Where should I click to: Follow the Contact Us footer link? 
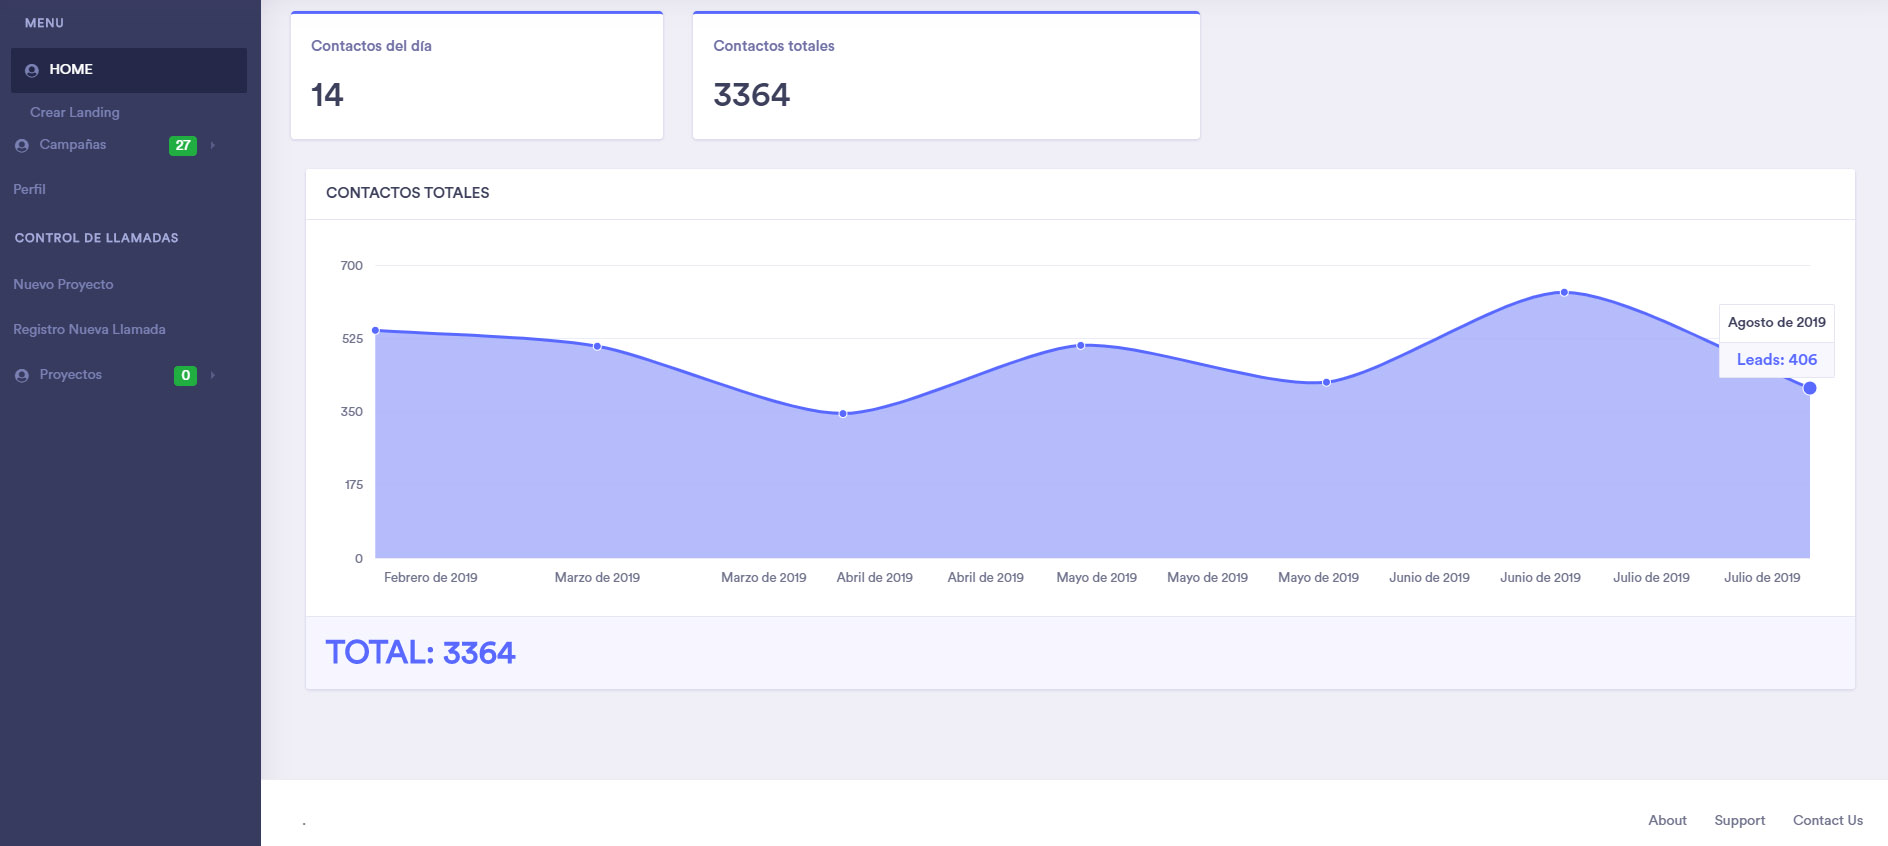(x=1827, y=820)
